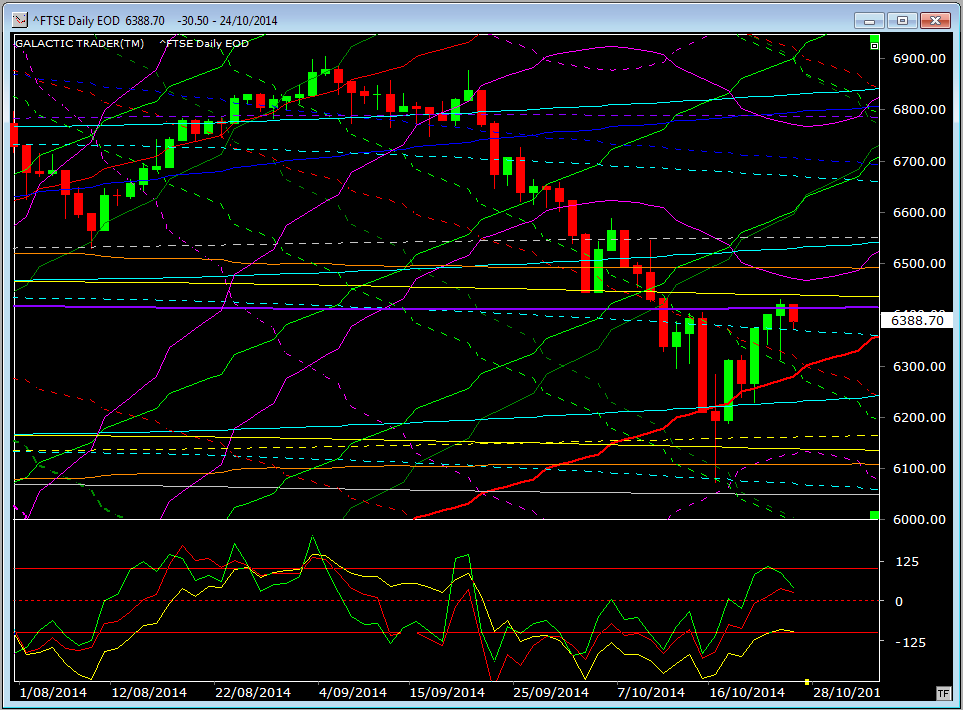Click the 6800.00 price axis label

(919, 110)
